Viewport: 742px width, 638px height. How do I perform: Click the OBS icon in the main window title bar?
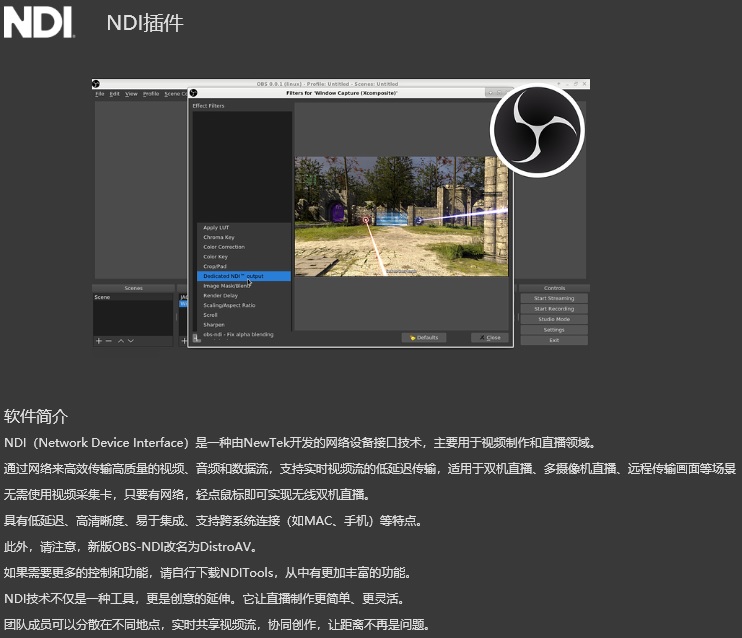pyautogui.click(x=96, y=84)
